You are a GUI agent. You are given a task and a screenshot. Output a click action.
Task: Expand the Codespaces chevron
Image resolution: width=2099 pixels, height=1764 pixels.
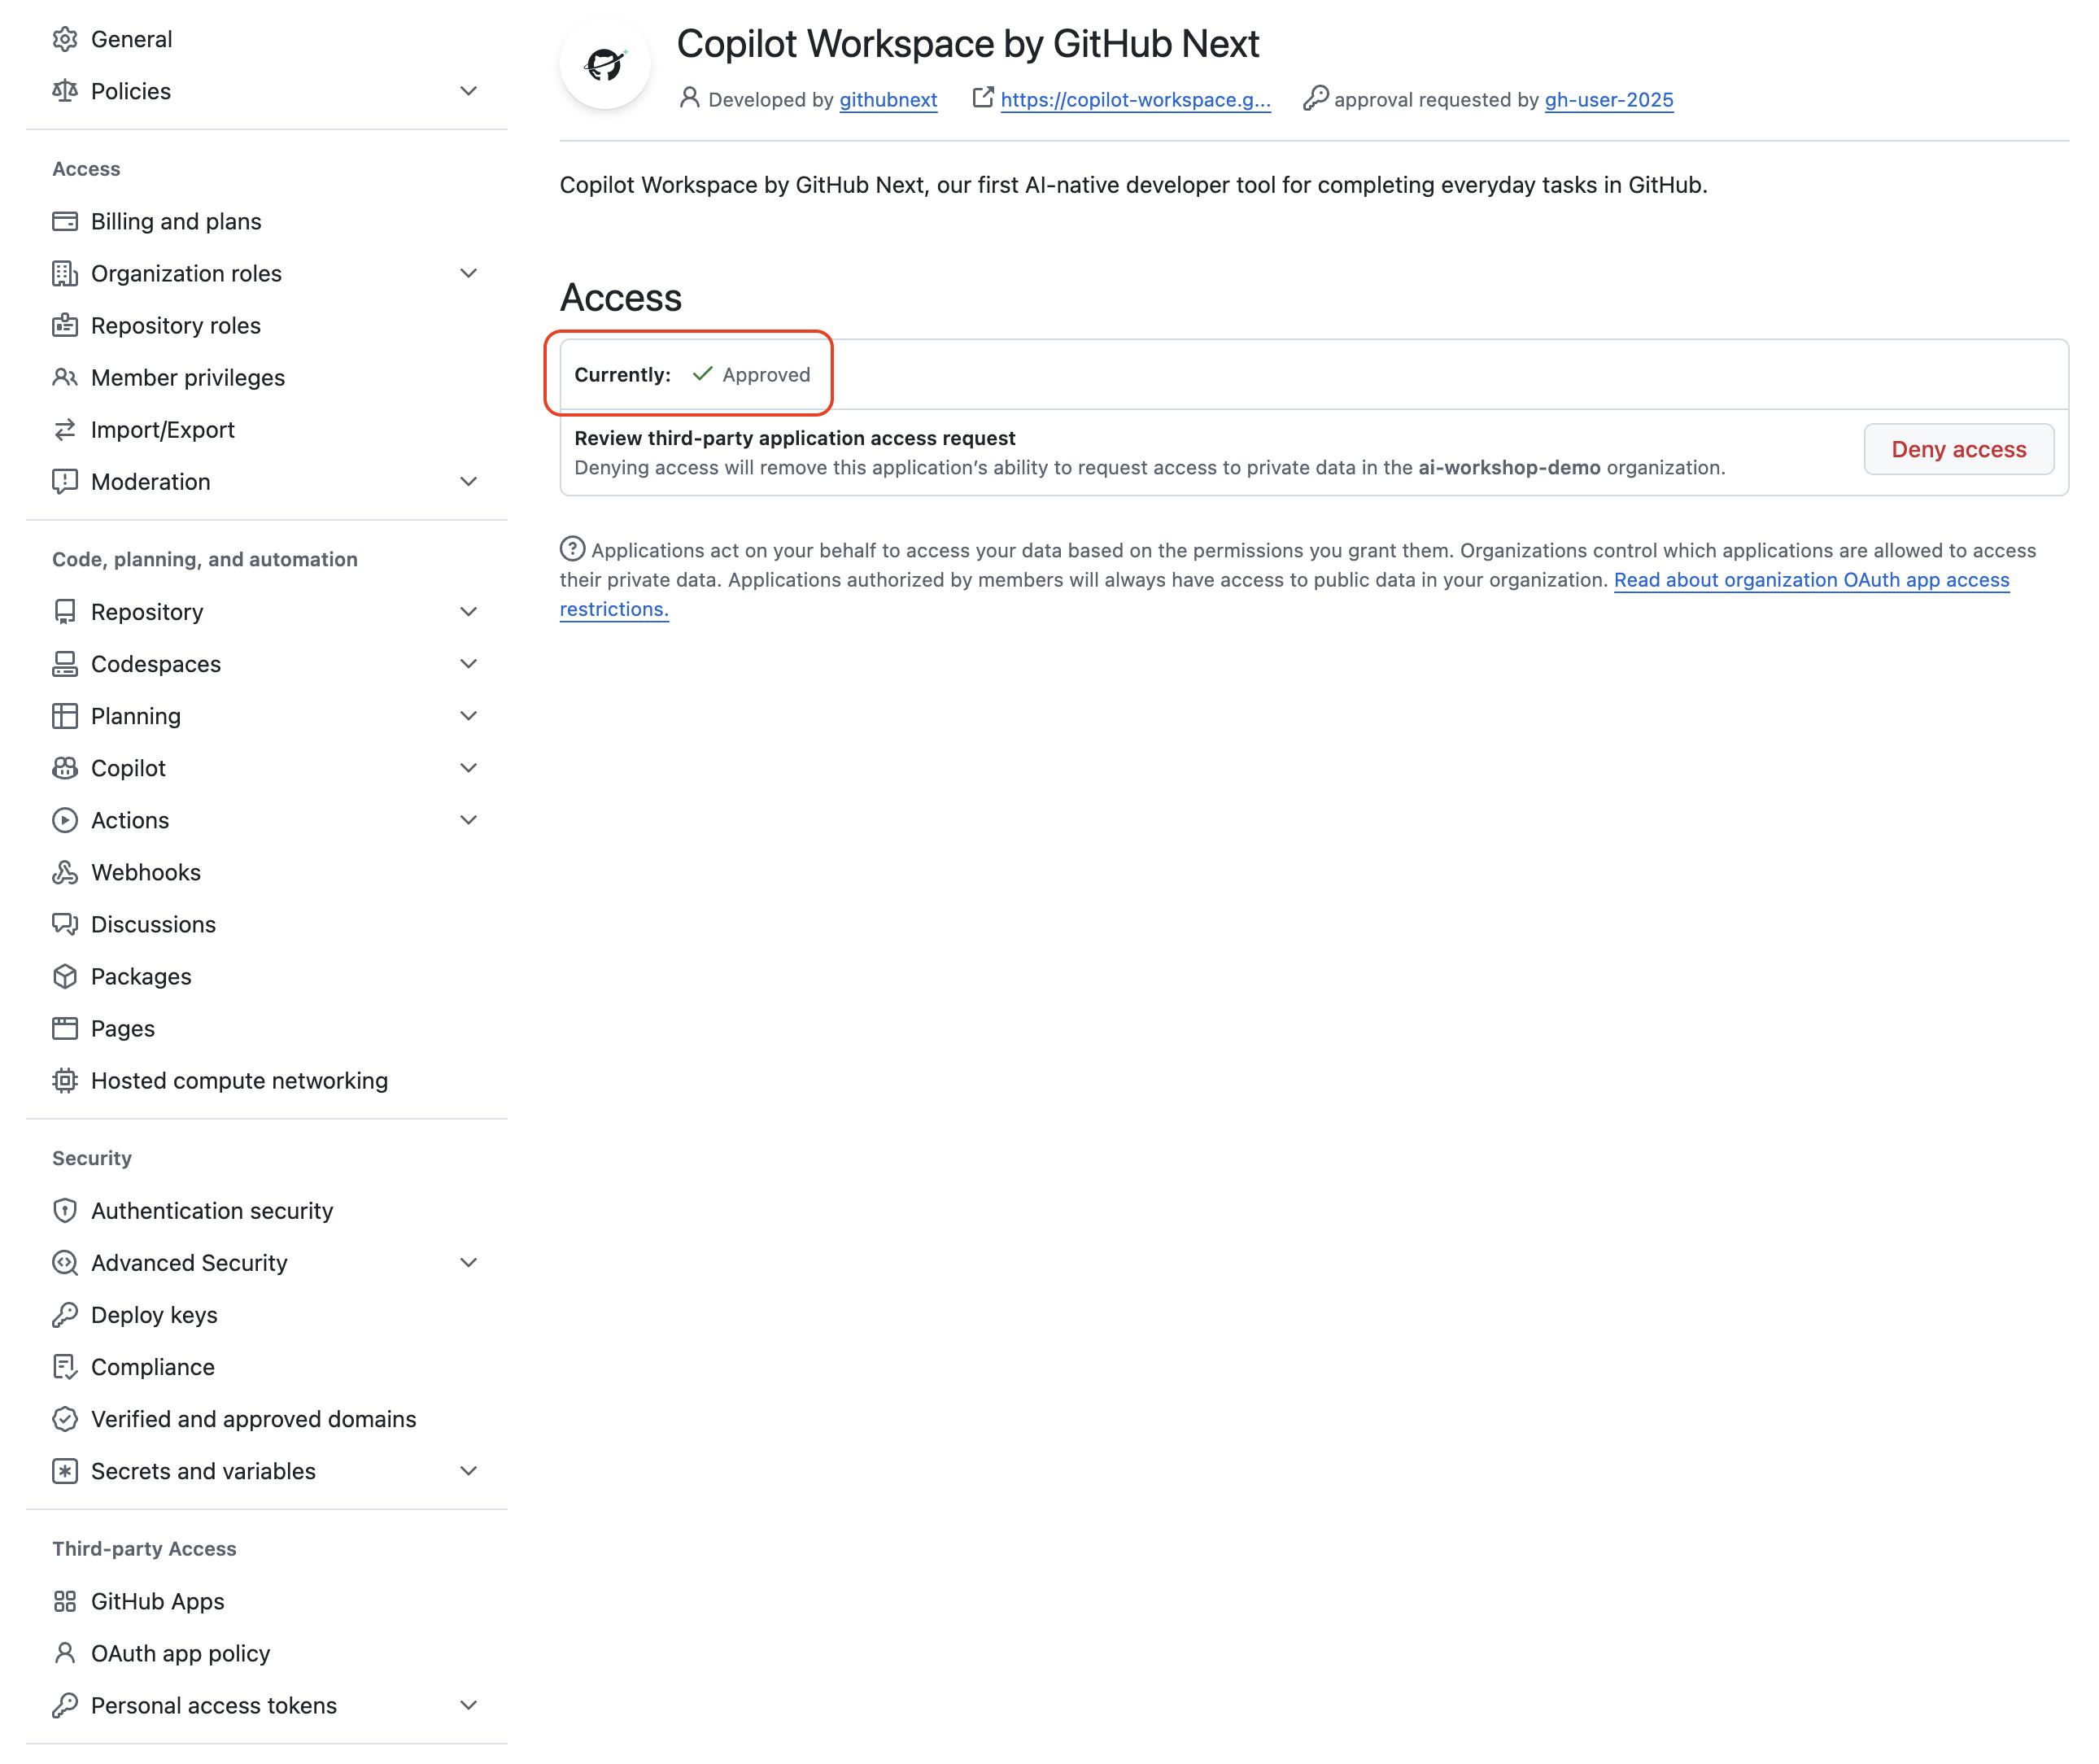pos(468,663)
